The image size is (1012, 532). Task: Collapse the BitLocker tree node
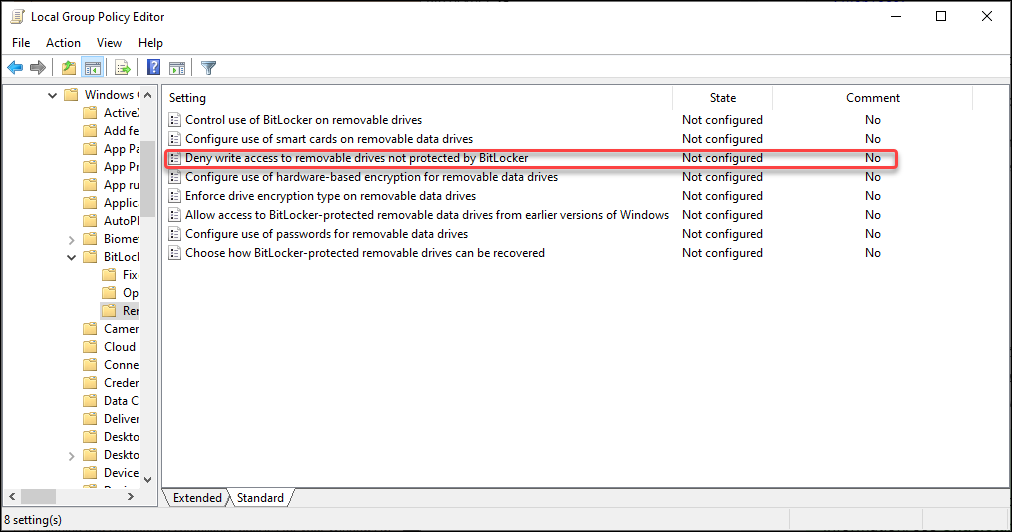(71, 257)
